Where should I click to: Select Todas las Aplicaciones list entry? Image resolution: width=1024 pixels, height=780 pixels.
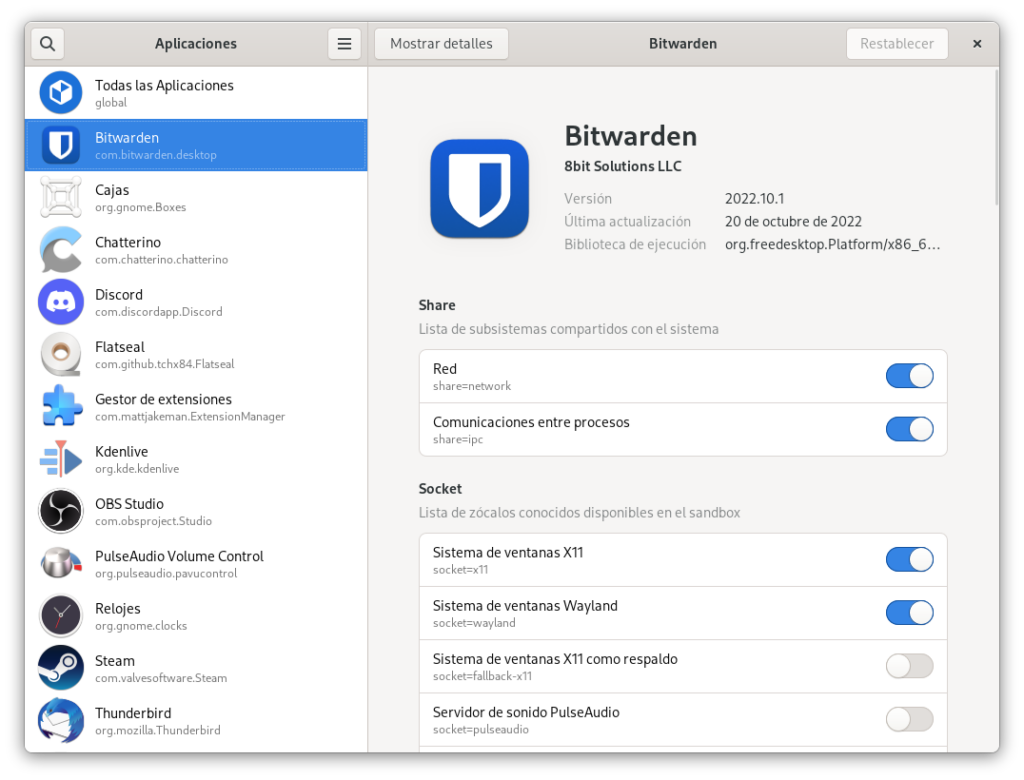pyautogui.click(x=196, y=93)
